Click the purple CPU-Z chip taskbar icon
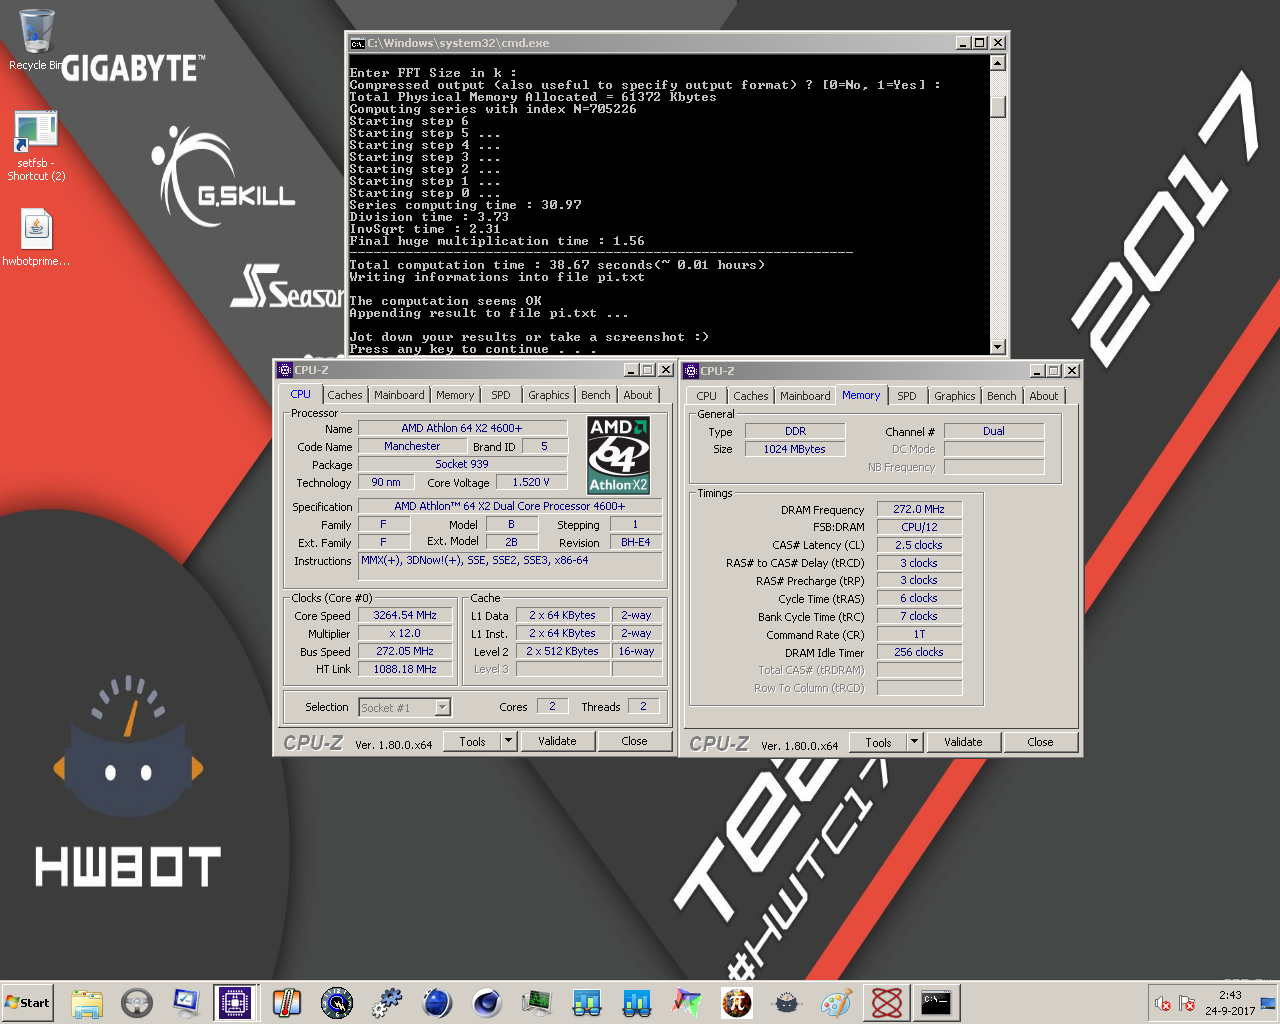Screen dimensions: 1280x1024 (236, 1002)
